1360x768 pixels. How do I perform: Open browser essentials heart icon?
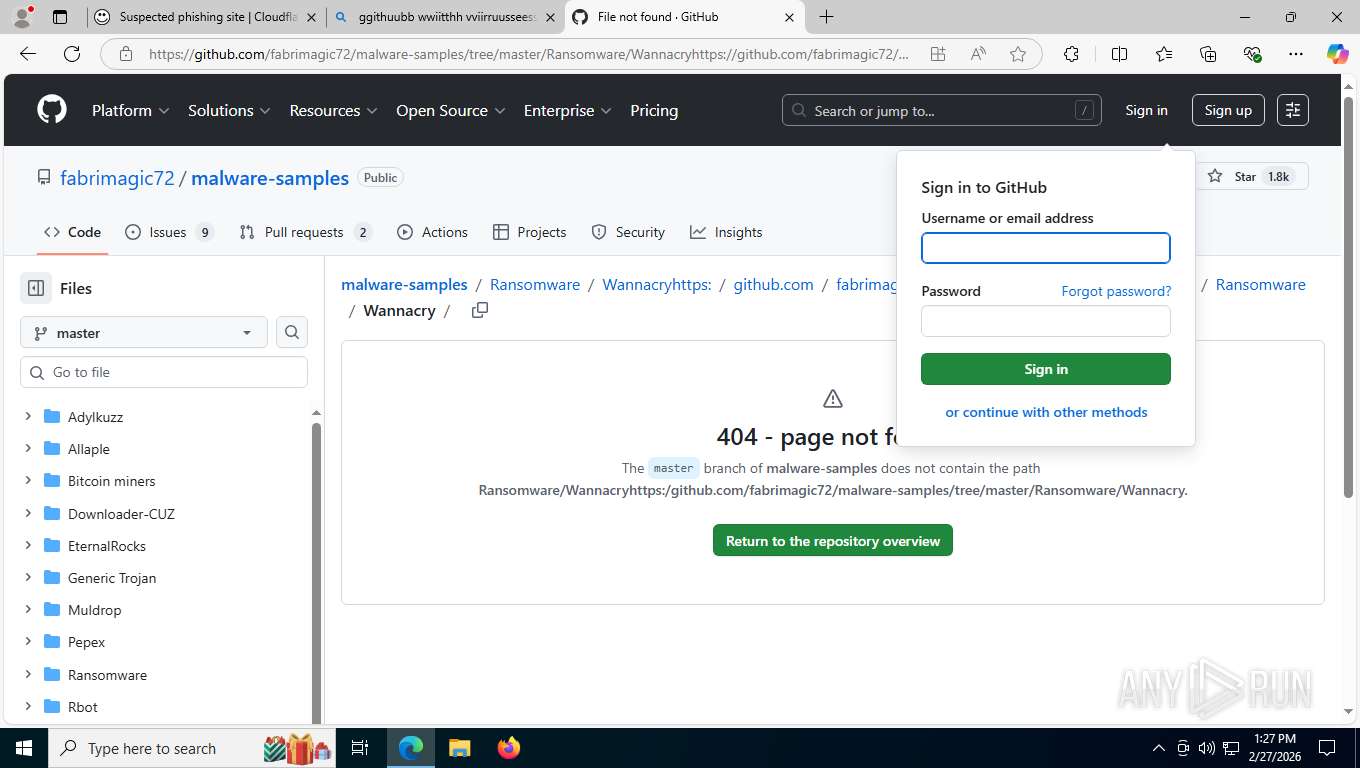(1252, 54)
